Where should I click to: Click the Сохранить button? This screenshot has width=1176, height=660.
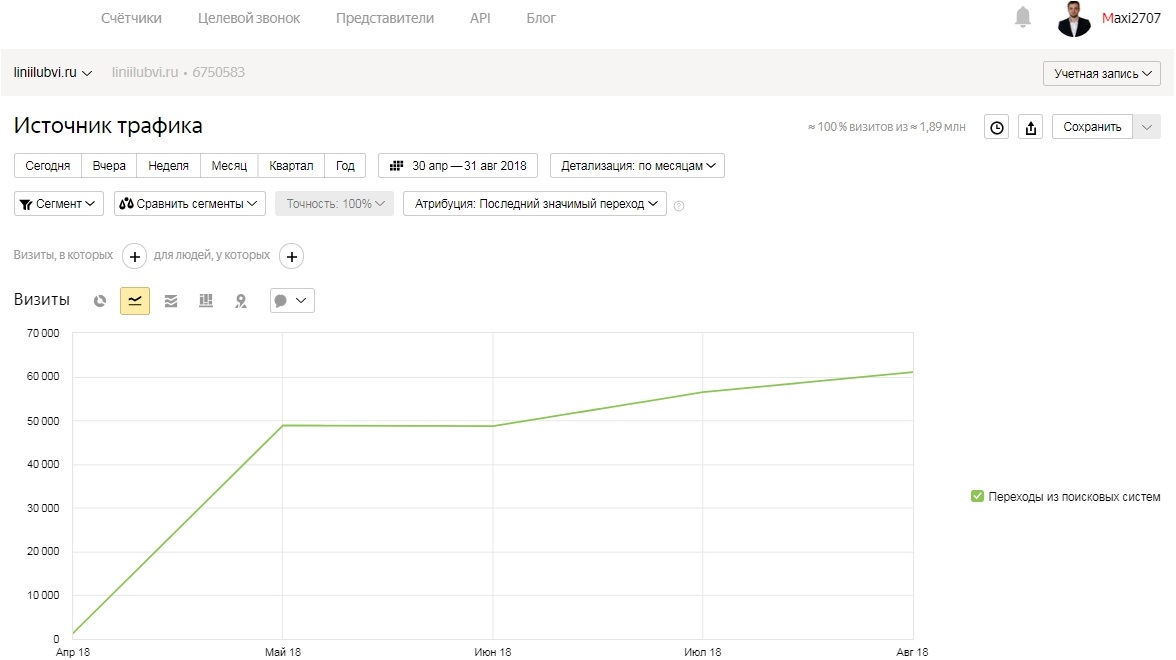point(1092,127)
